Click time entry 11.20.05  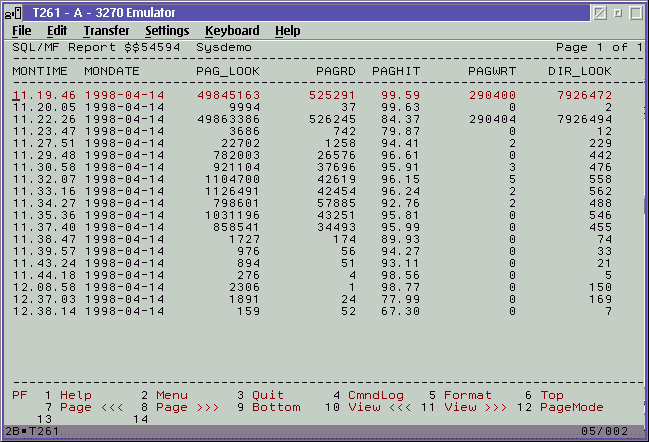tap(44, 107)
